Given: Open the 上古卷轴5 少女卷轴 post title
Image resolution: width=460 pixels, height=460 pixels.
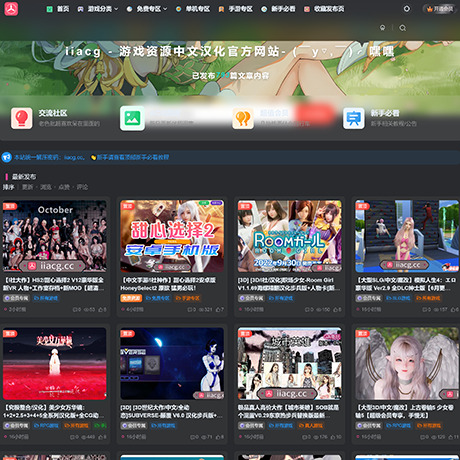Looking at the screenshot, I should coord(404,411).
